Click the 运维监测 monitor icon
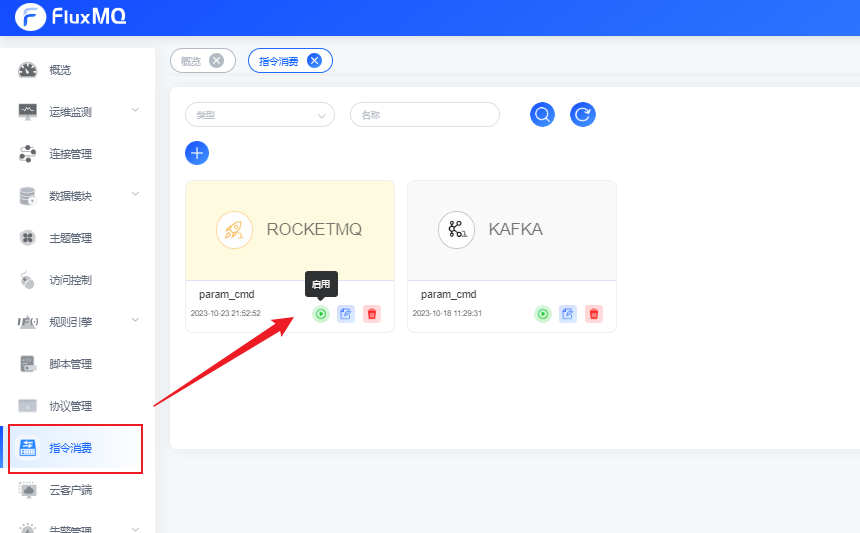 pyautogui.click(x=27, y=112)
